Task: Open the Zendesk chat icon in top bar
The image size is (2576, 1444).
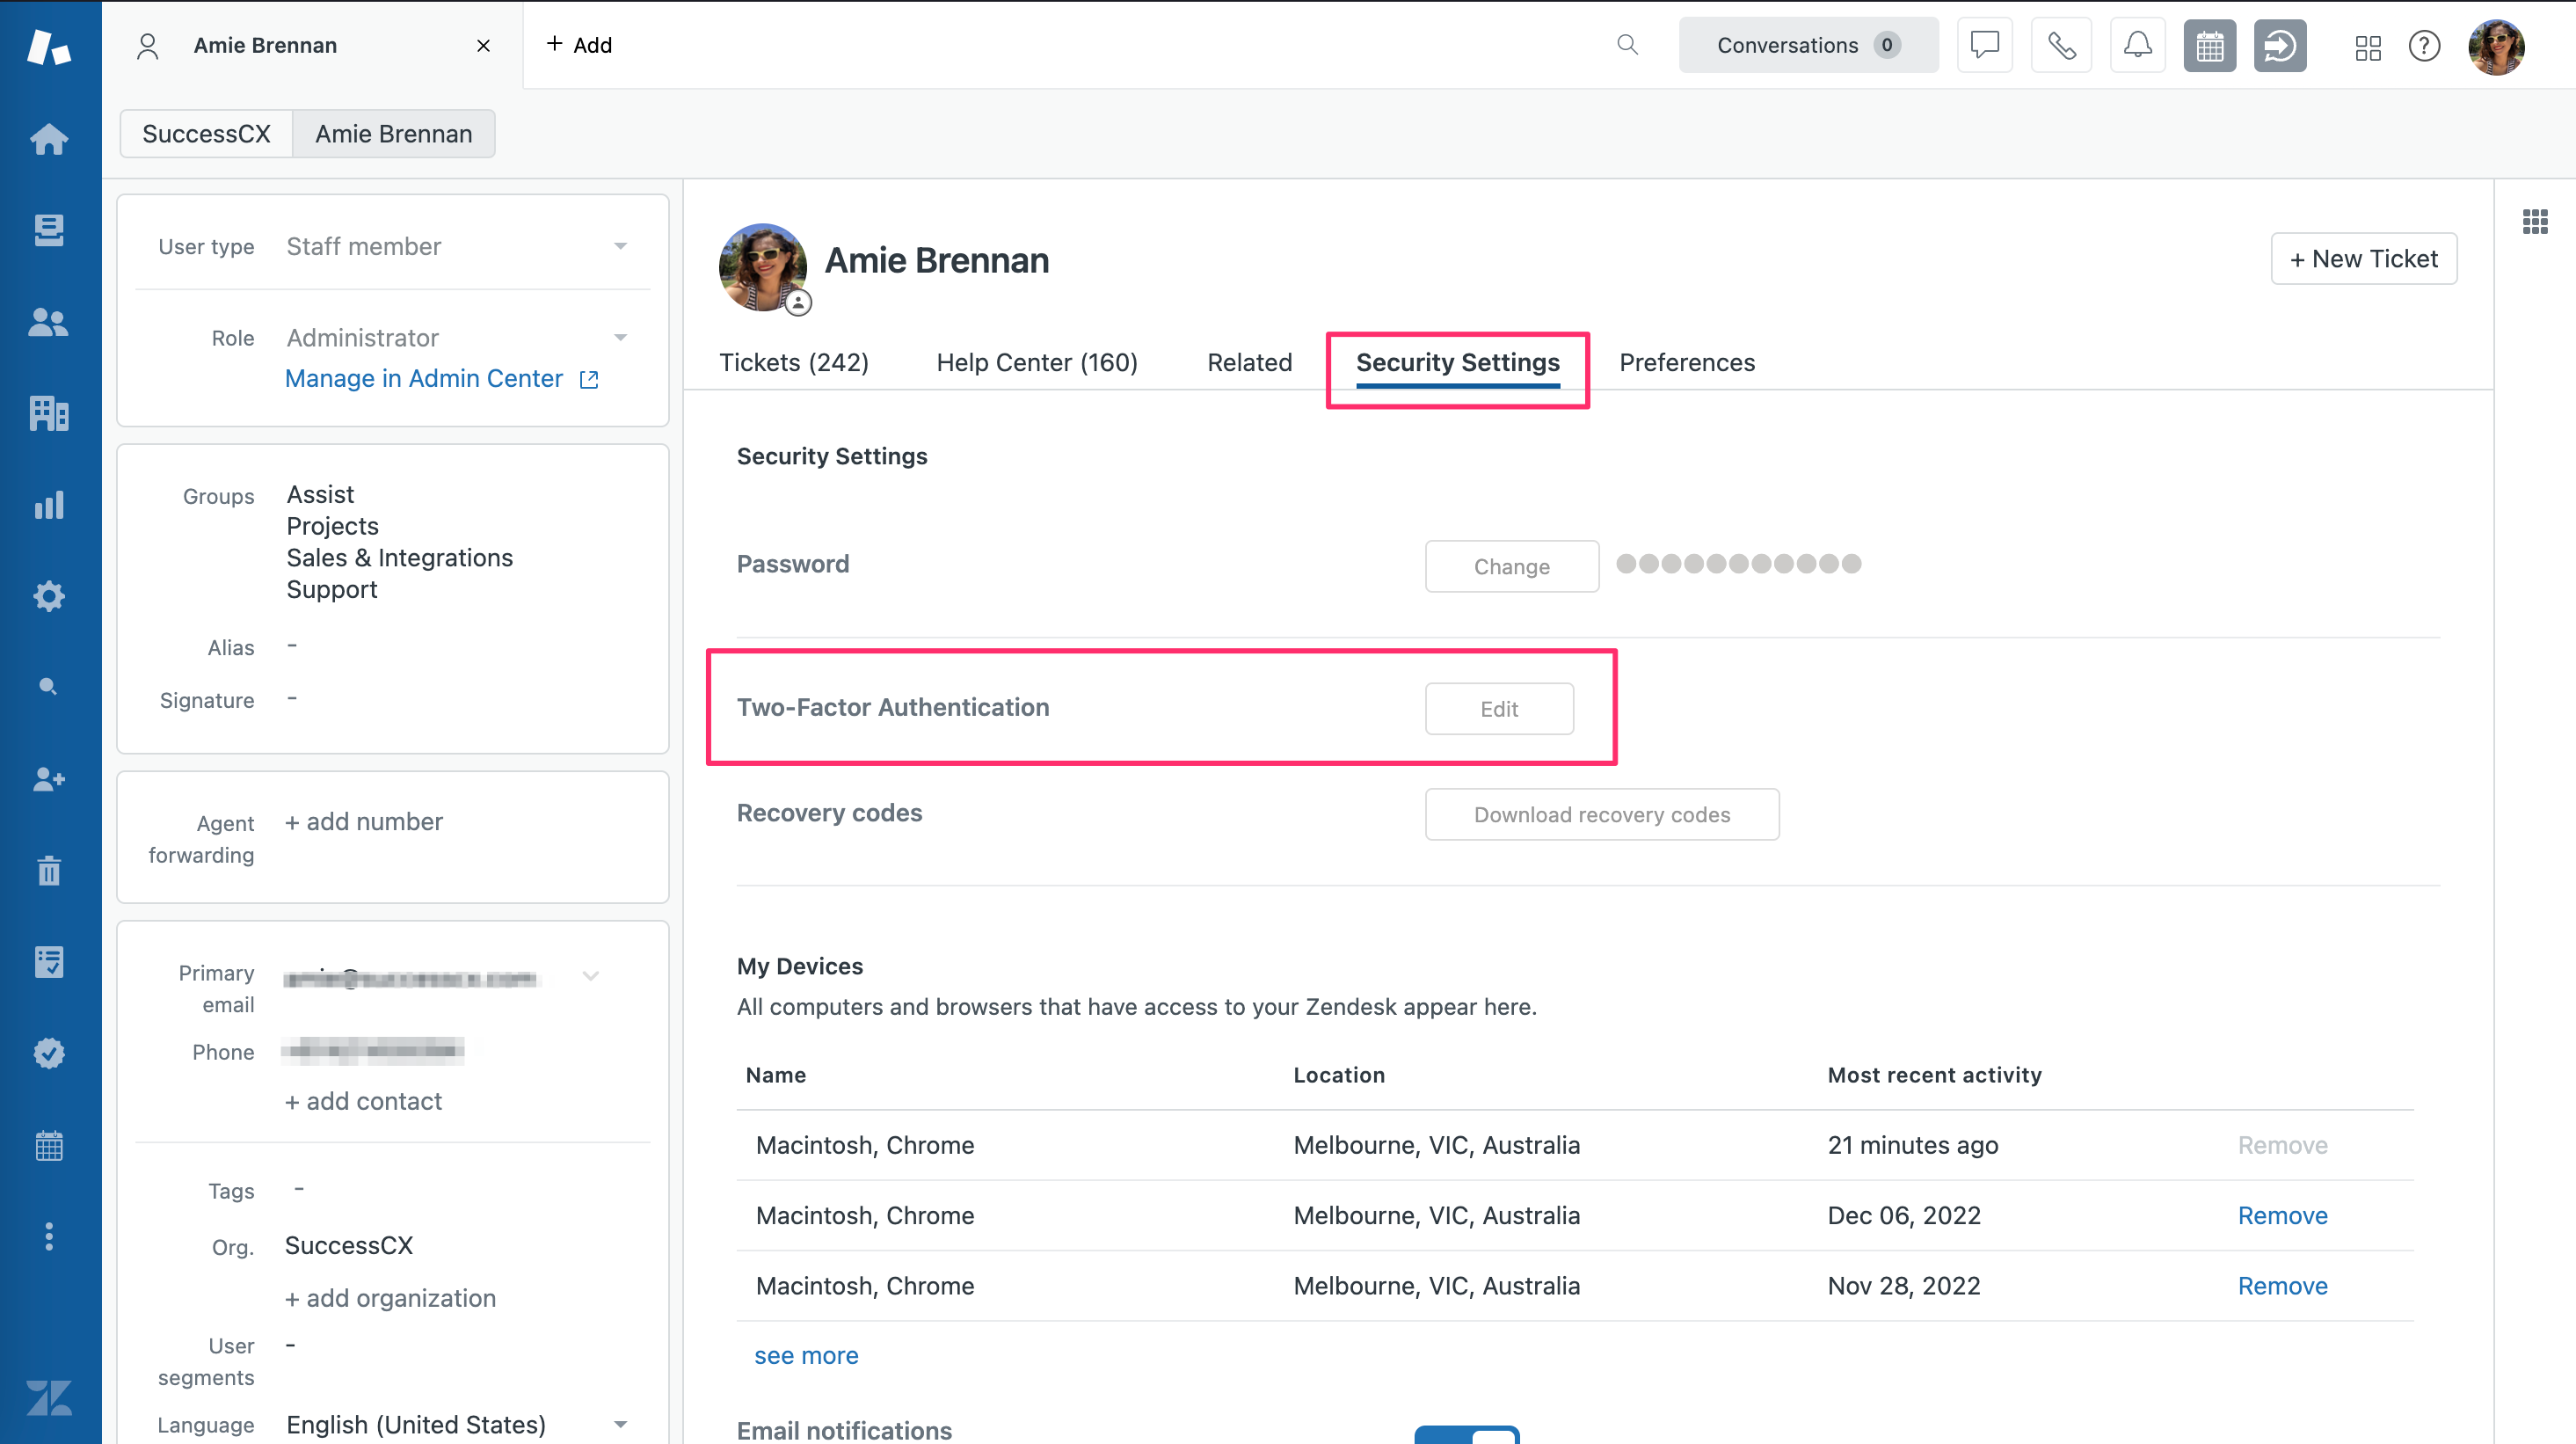Action: coord(1985,45)
